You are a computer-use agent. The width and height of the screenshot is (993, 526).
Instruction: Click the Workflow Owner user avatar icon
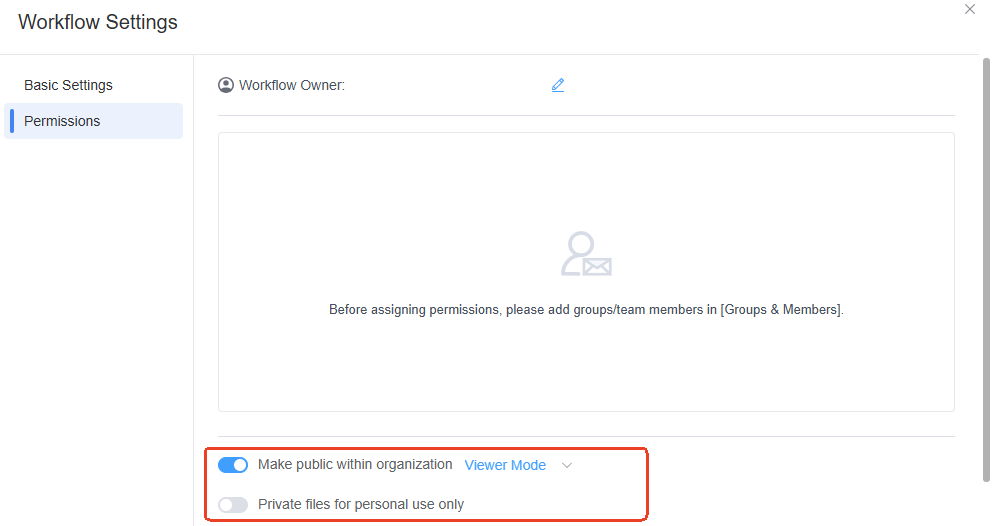click(226, 85)
